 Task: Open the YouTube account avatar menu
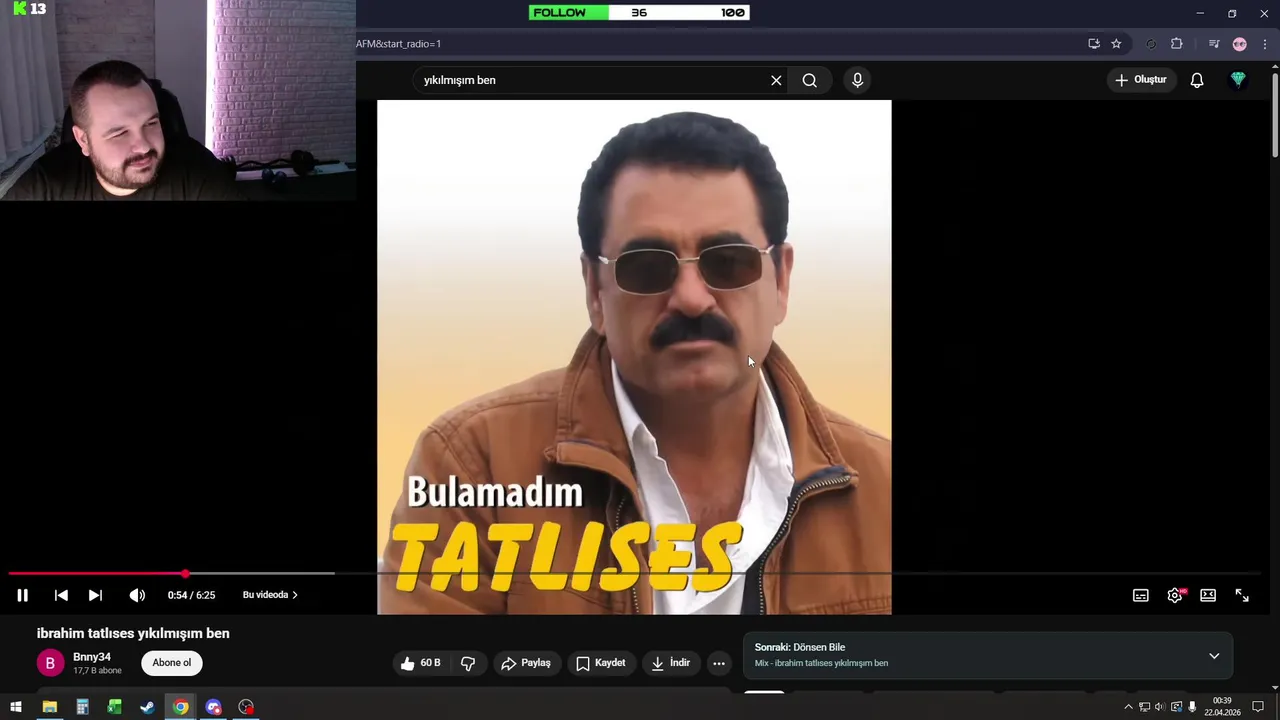click(1238, 80)
